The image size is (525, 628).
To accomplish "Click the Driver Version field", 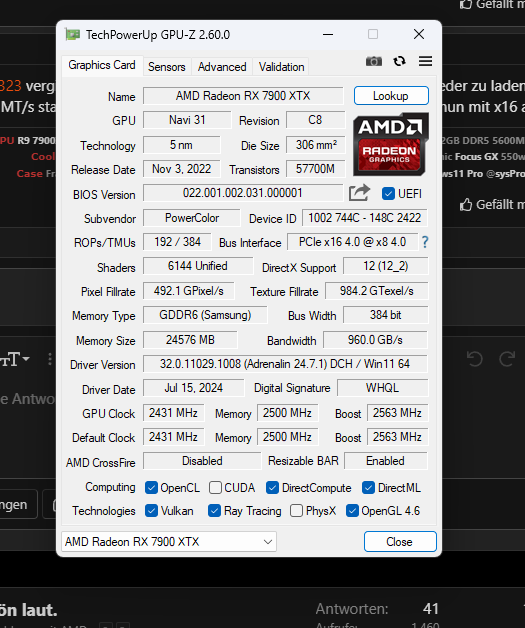I will pyautogui.click(x=285, y=364).
